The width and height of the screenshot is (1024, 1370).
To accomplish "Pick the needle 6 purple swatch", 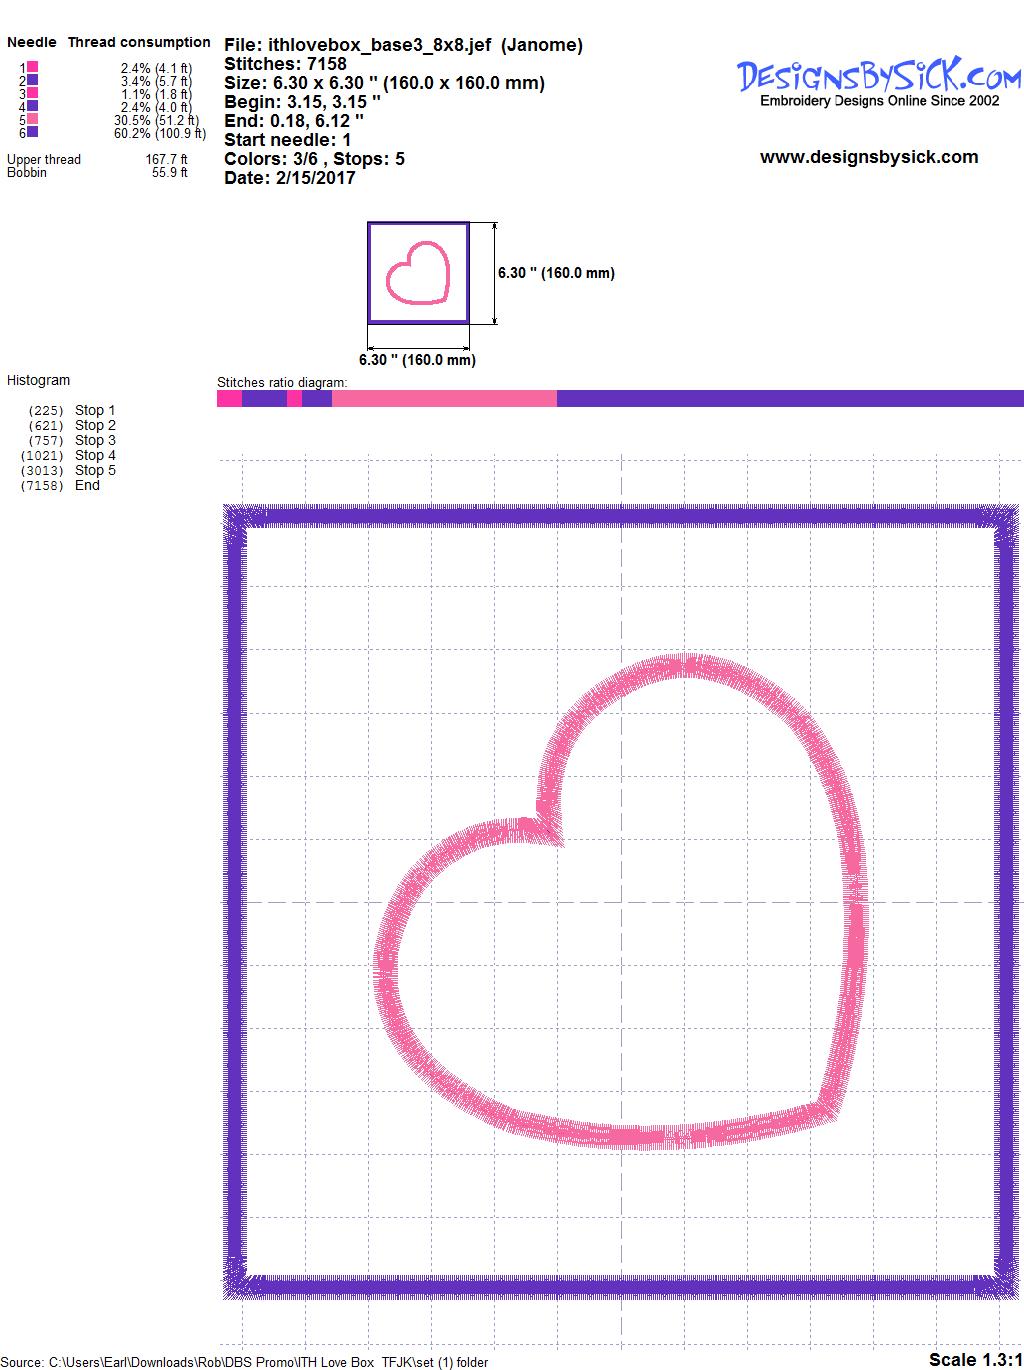I will pos(33,132).
